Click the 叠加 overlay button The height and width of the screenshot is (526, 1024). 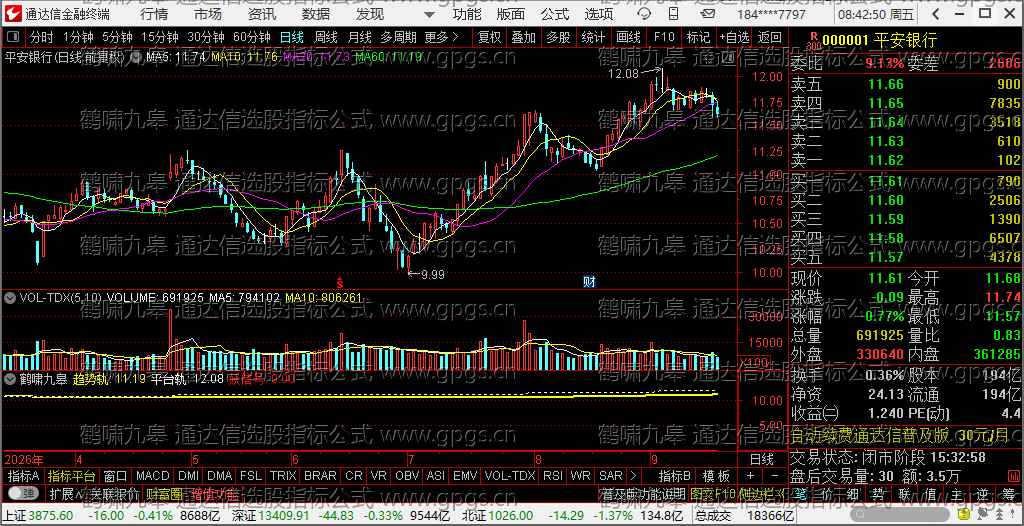tap(523, 37)
